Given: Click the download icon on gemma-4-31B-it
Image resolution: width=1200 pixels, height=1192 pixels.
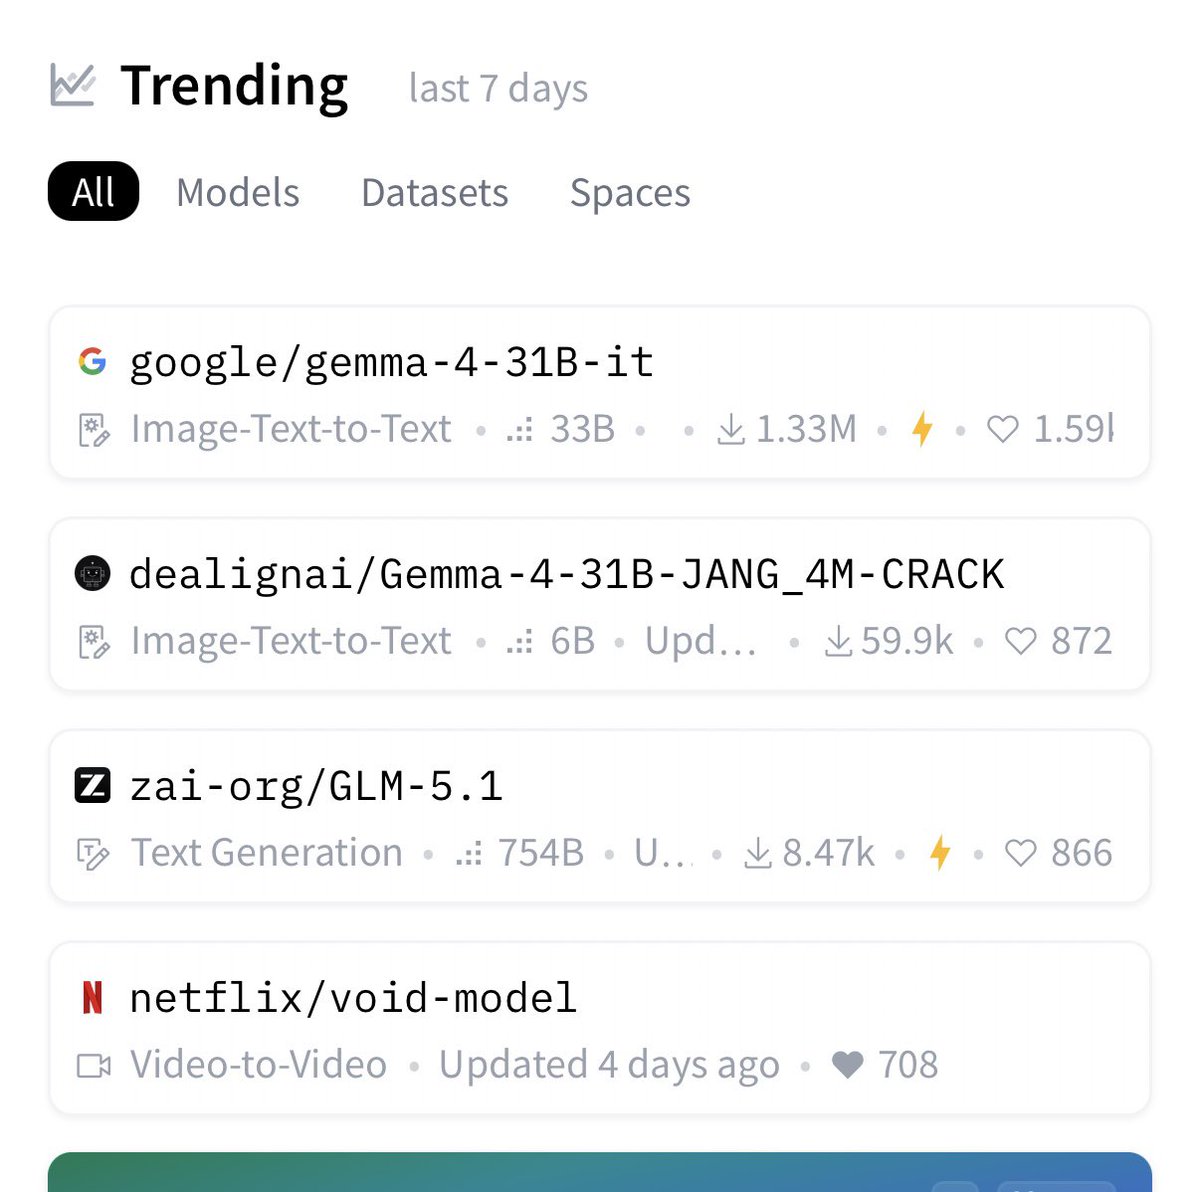Looking at the screenshot, I should (731, 429).
